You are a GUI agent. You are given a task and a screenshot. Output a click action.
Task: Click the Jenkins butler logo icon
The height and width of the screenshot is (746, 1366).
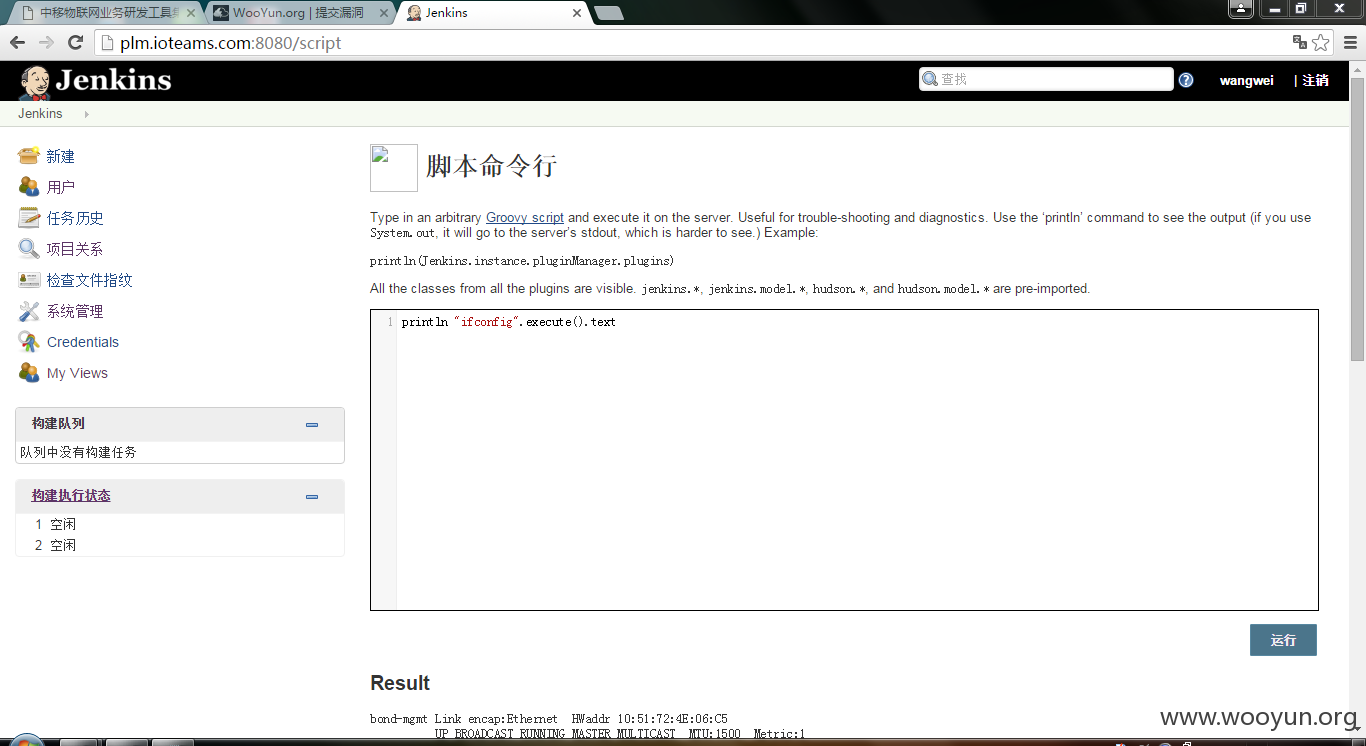pyautogui.click(x=35, y=82)
